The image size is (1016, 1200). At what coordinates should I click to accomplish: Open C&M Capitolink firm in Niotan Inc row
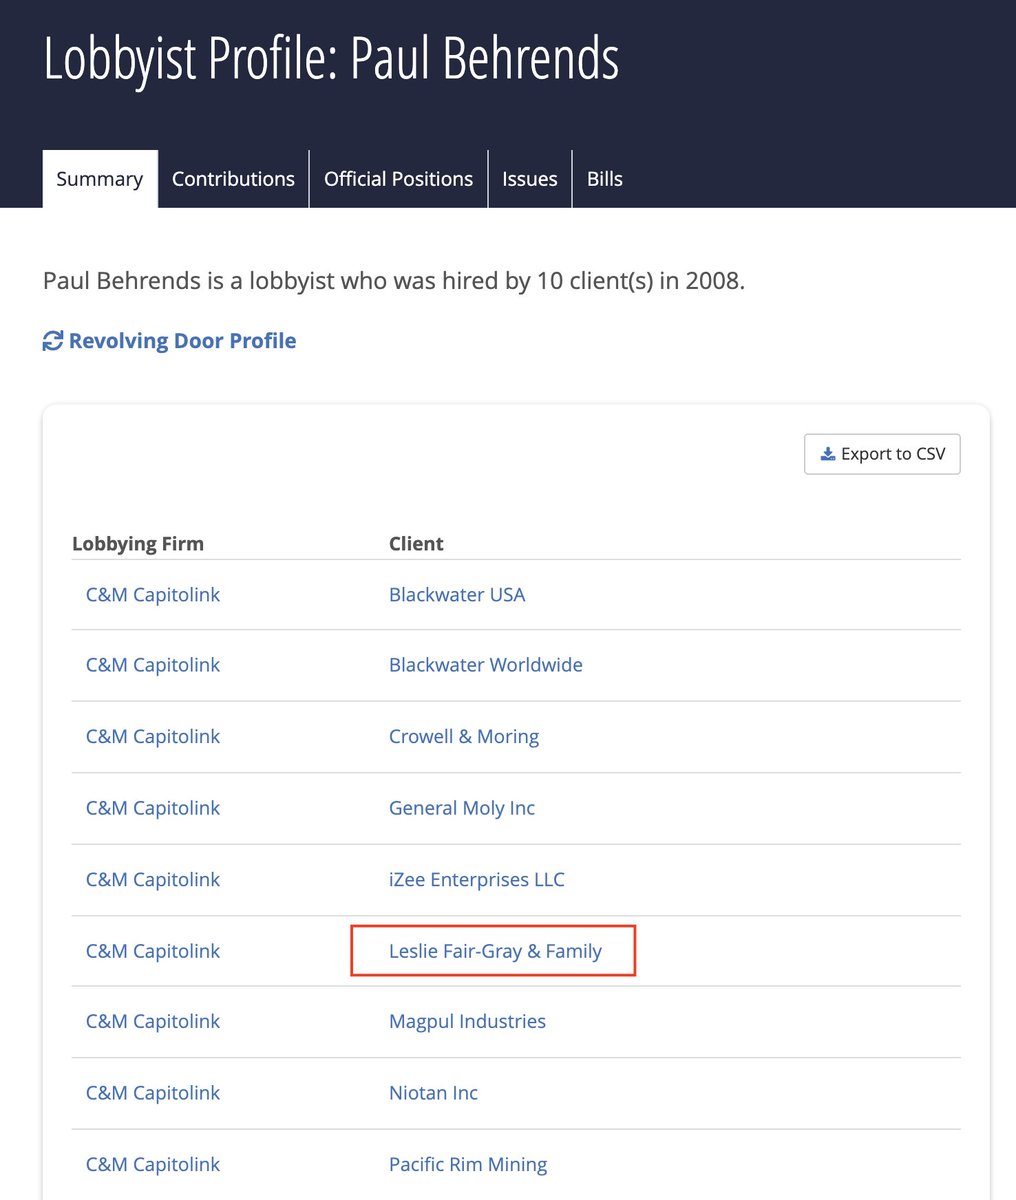coord(153,1093)
